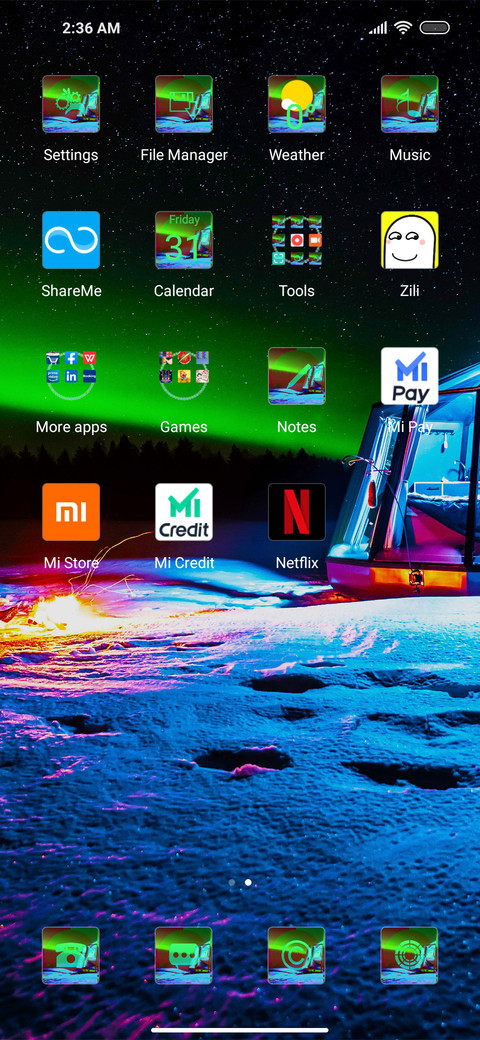Open the Phone dialer in the dock

click(x=71, y=955)
